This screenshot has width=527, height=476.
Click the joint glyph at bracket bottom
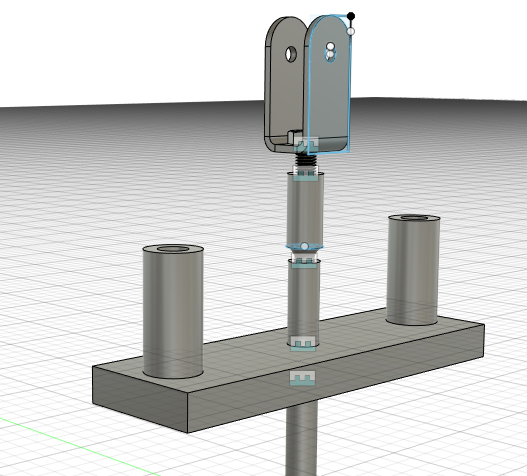[x=306, y=144]
